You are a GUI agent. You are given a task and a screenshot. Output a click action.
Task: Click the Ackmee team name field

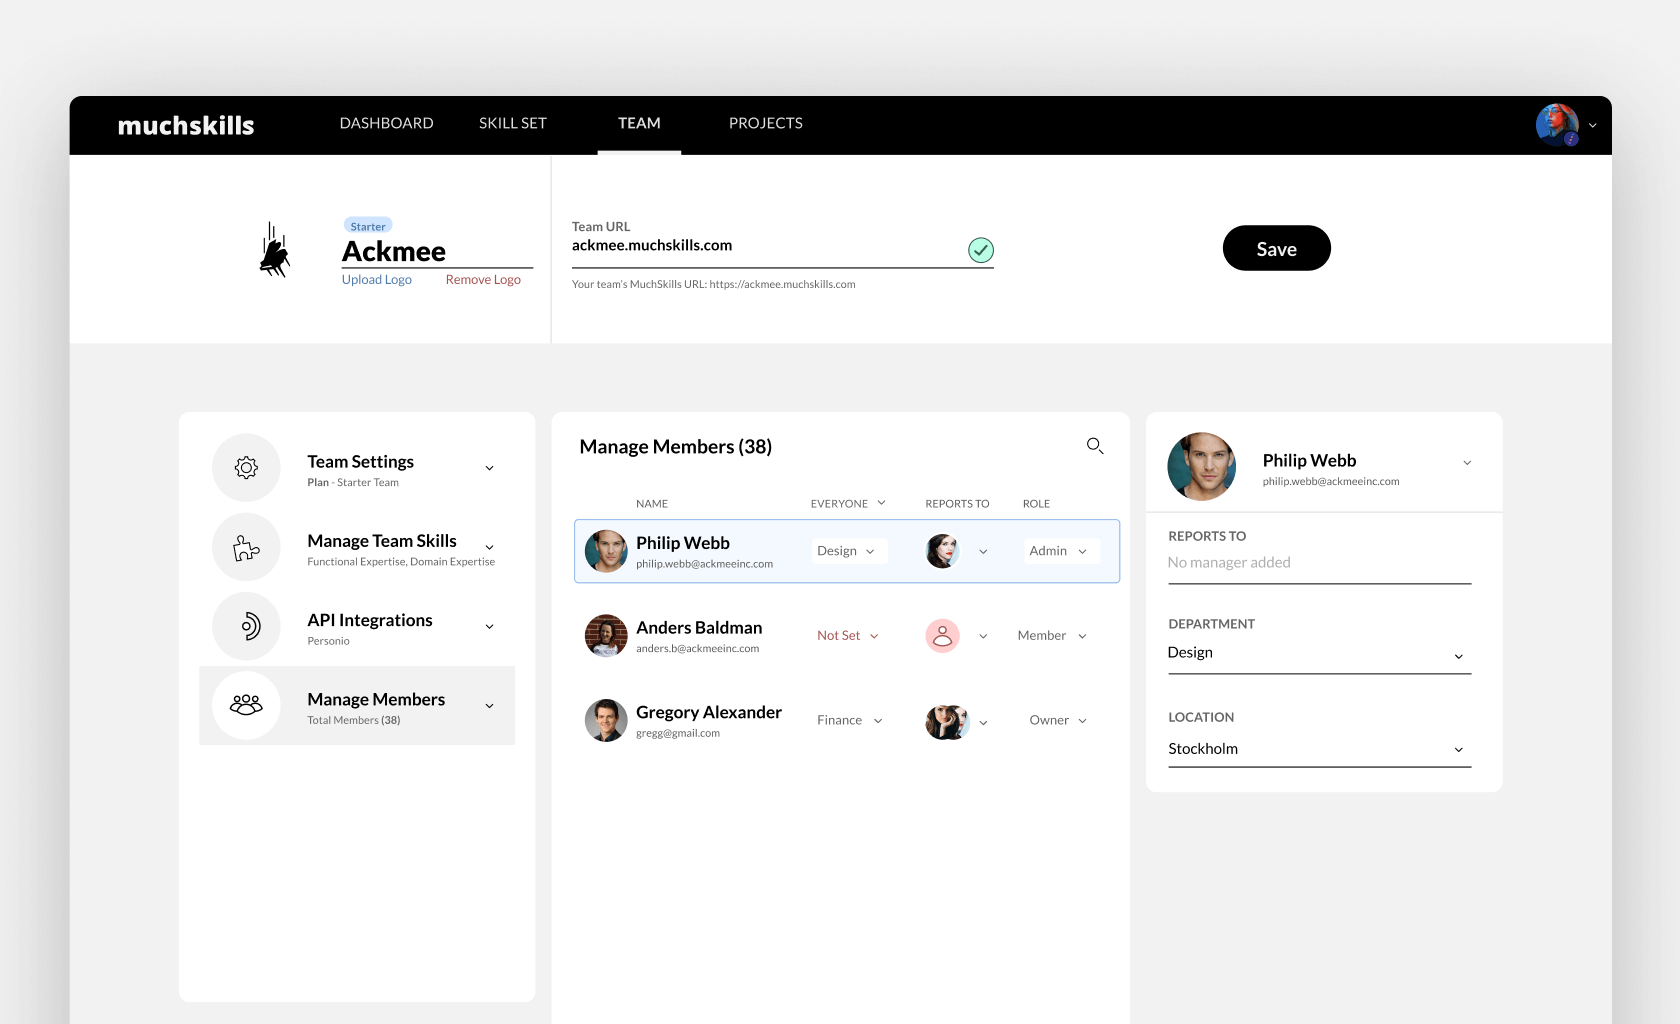437,252
